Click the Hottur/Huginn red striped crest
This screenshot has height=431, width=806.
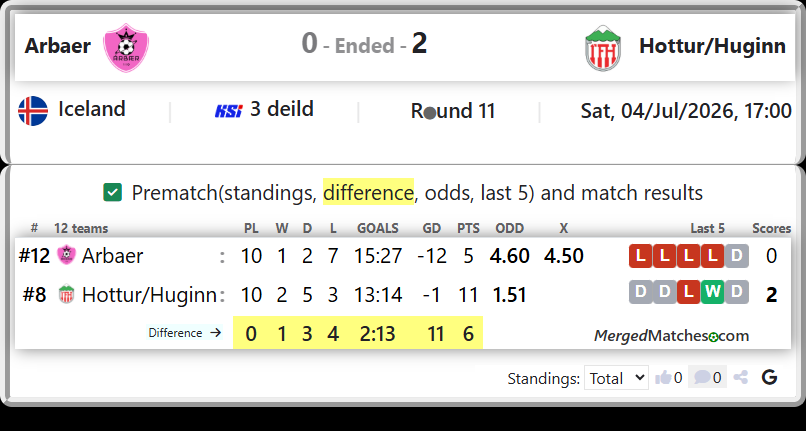[603, 48]
